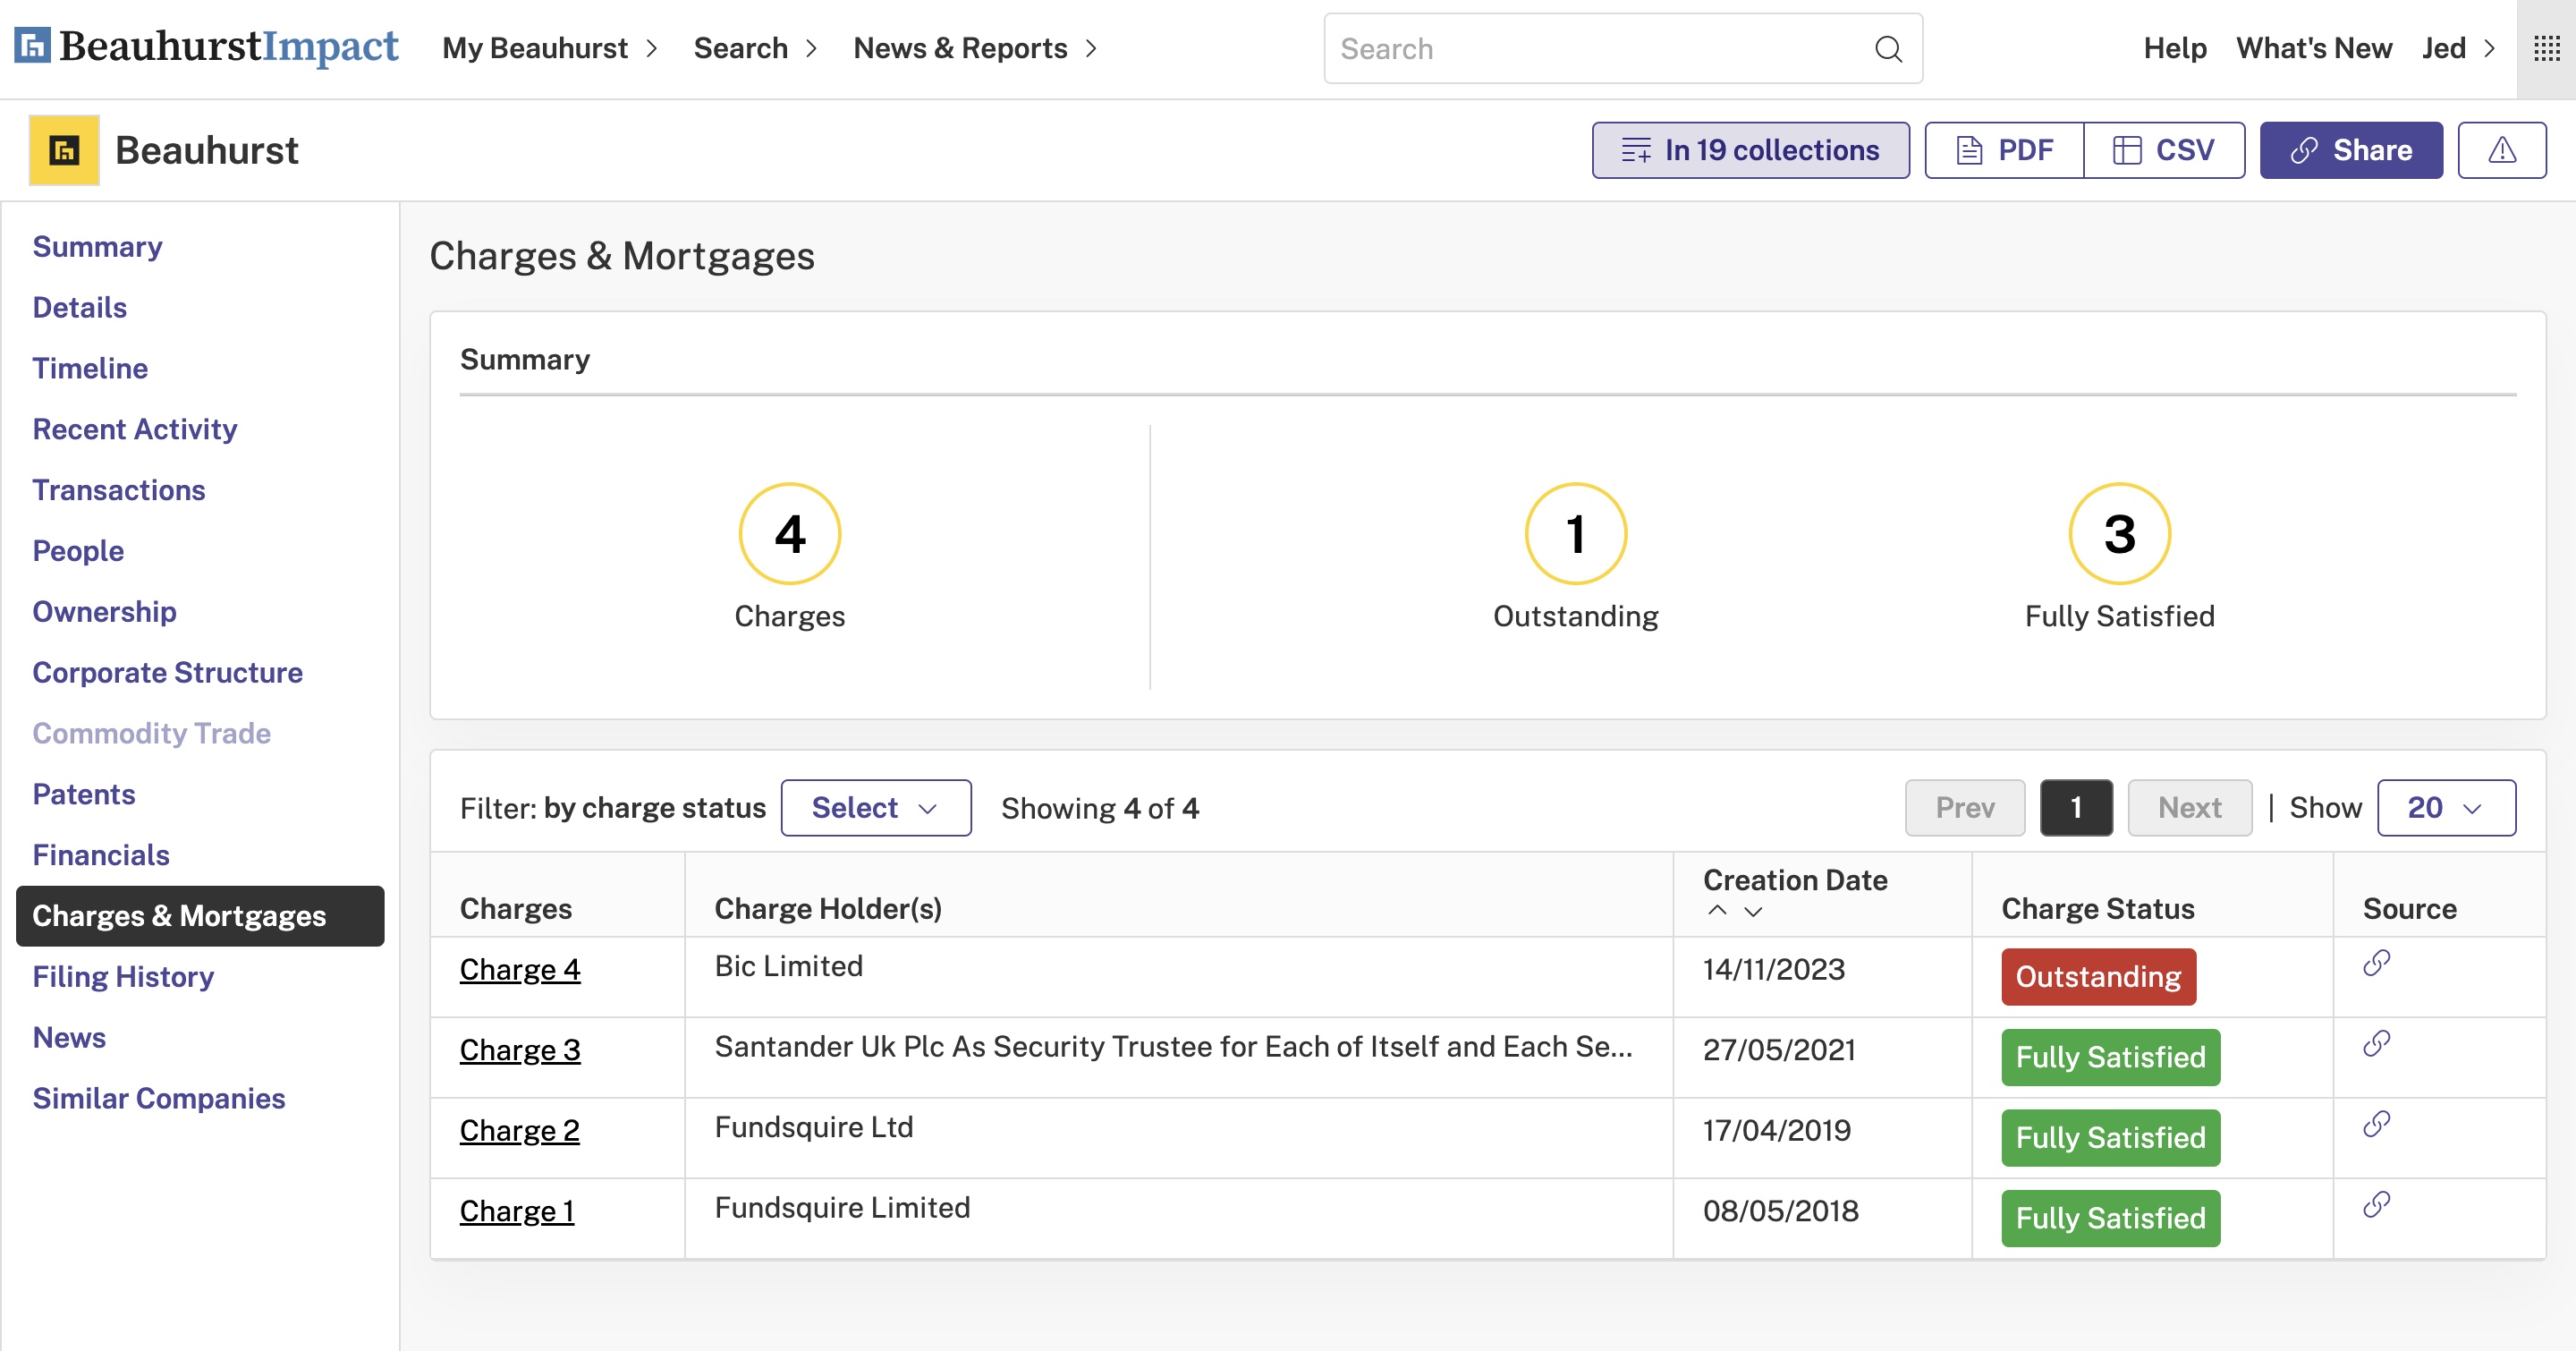The image size is (2576, 1351).
Task: Open source link for Charge 2
Action: coord(2377,1124)
